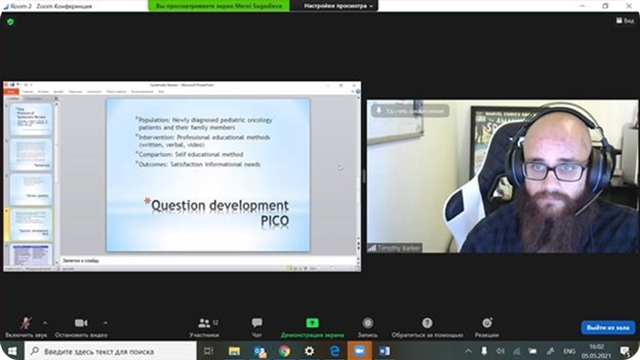Open Zoom from the Windows taskbar
This screenshot has width=640, height=360.
tap(360, 351)
